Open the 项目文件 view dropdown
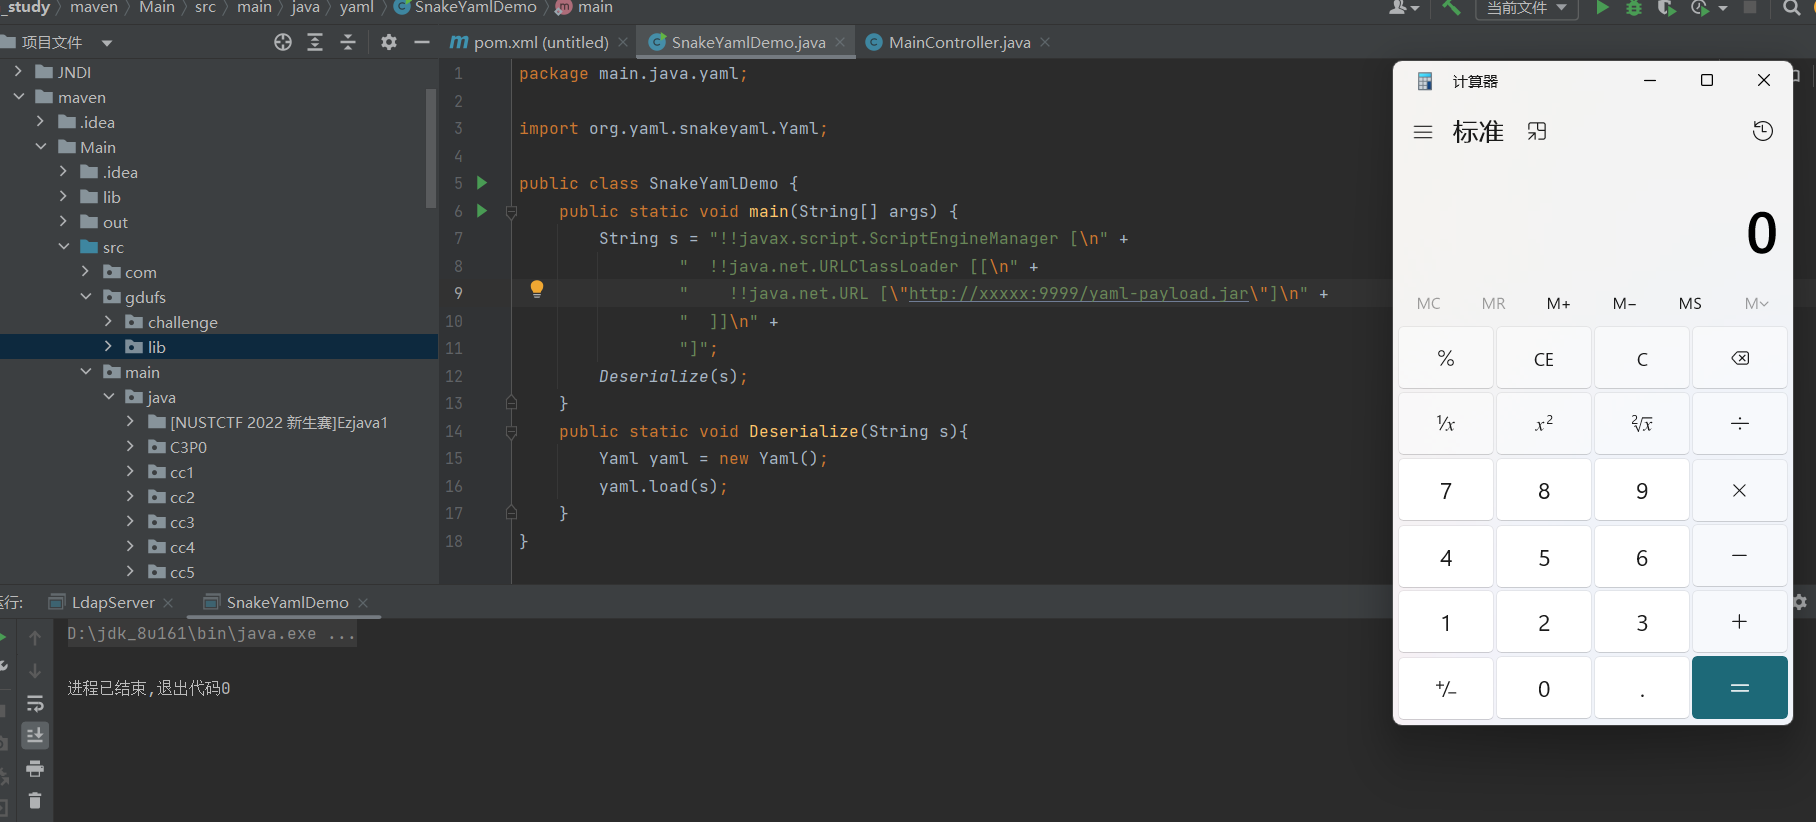 (107, 43)
